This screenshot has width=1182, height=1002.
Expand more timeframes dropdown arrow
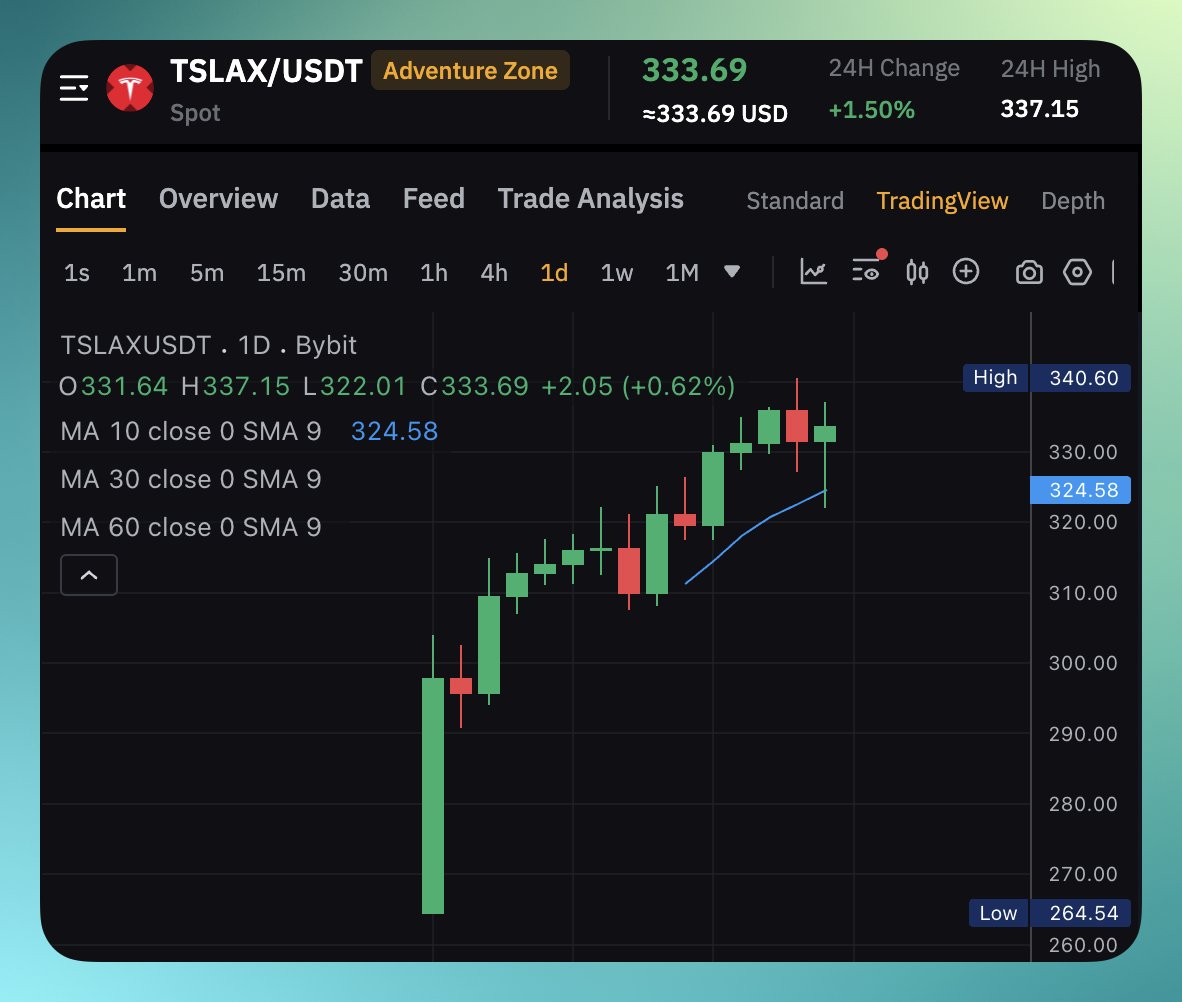click(732, 271)
